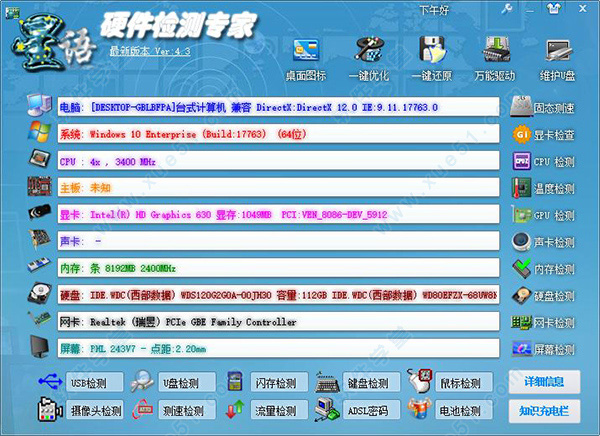Click the 键盘检测 button
The width and height of the screenshot is (600, 436).
(372, 382)
